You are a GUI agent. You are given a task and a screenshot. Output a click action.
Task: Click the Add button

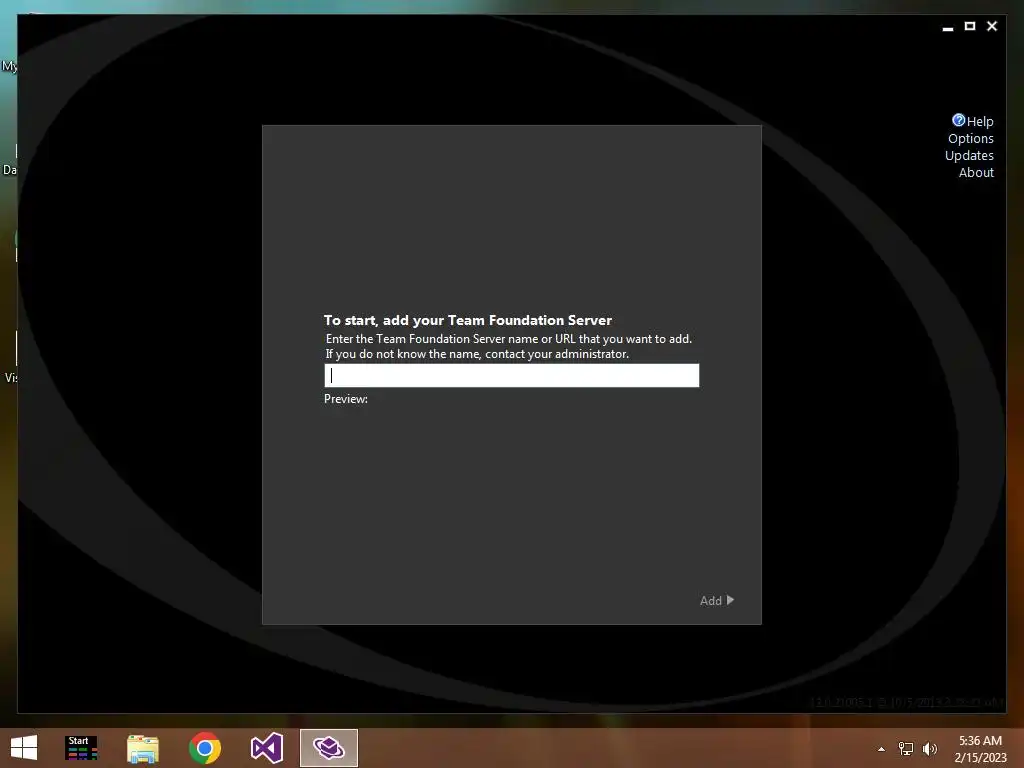(716, 600)
